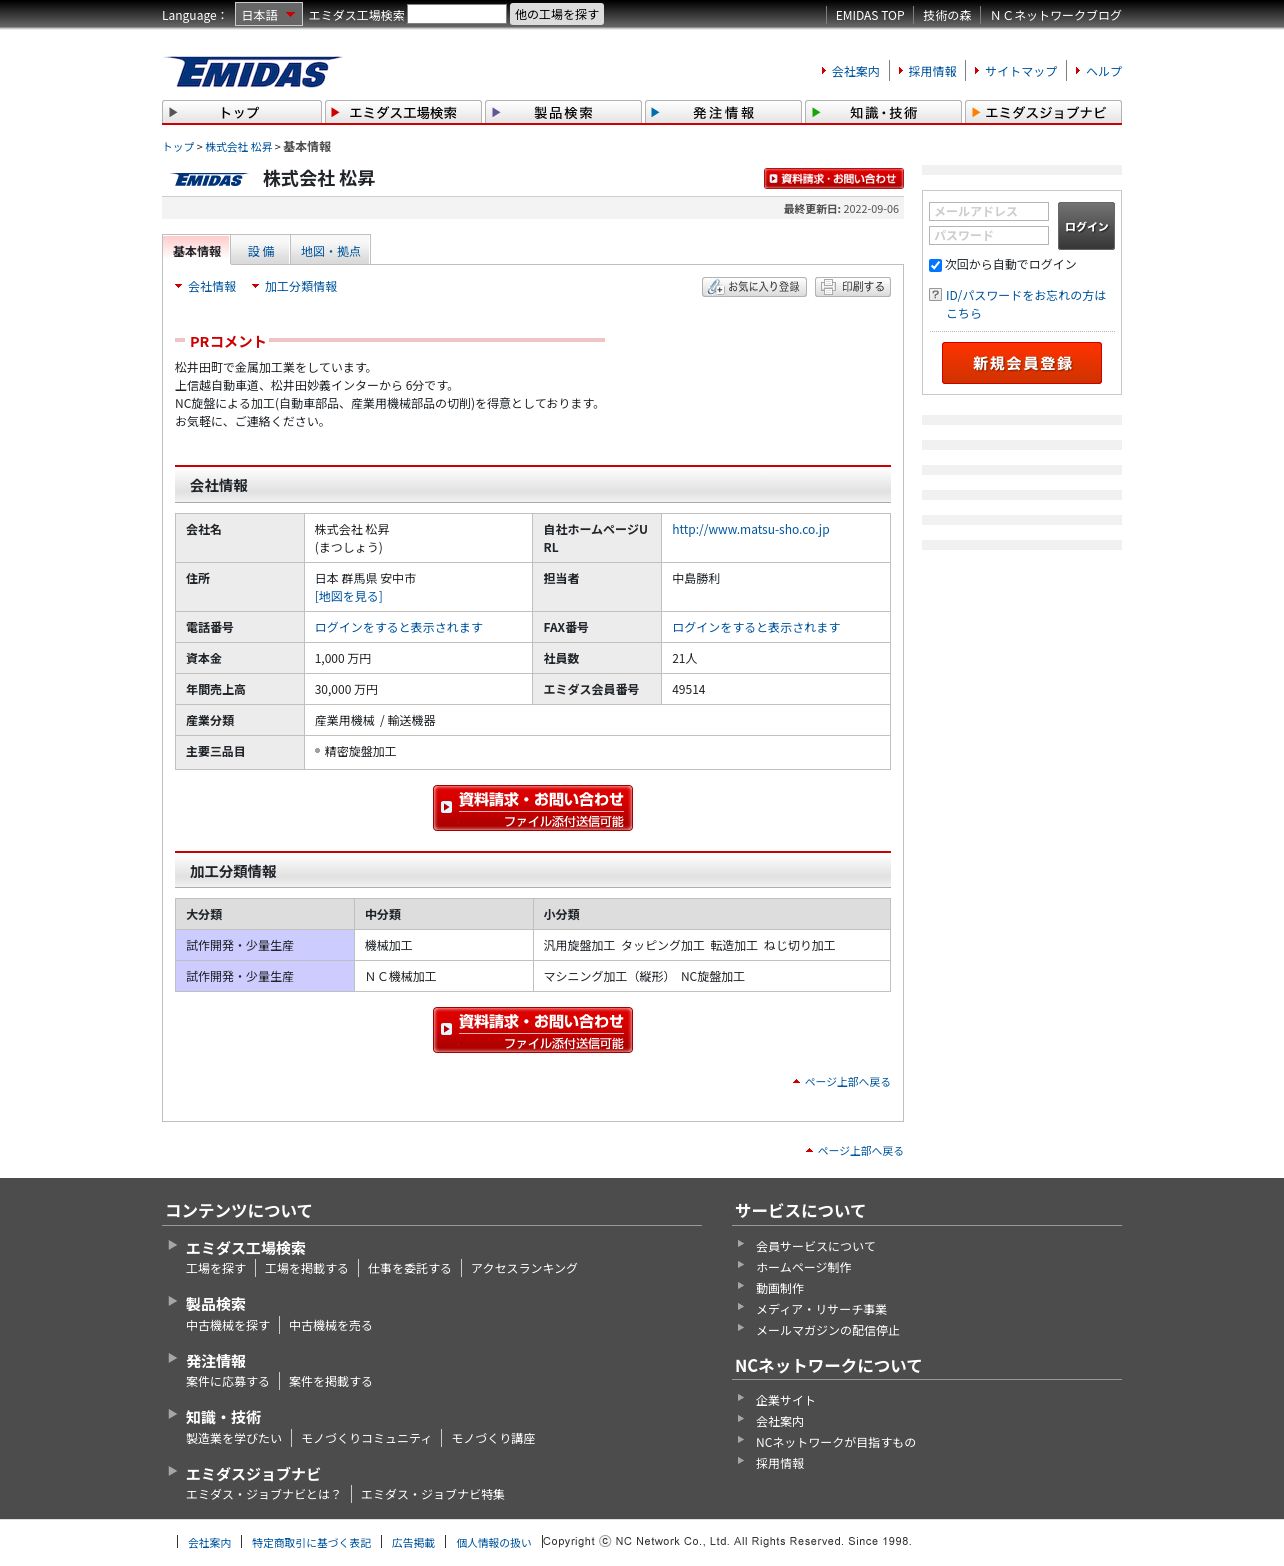Click footer エミダス・ジョブナビ特集 link
Screen dimensions: 1284x1566
[433, 1495]
